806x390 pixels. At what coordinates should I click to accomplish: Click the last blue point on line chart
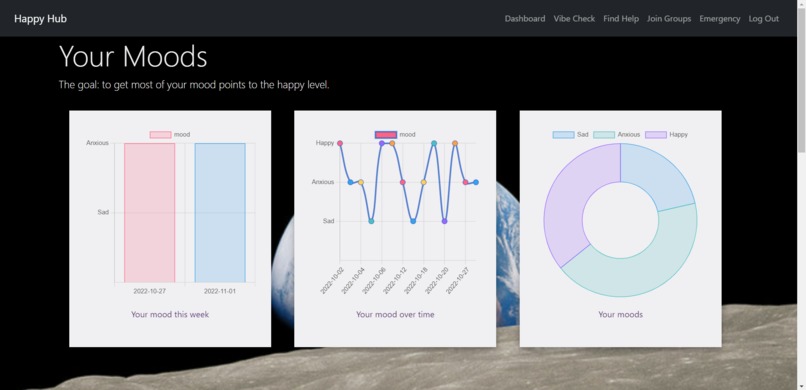coord(476,182)
